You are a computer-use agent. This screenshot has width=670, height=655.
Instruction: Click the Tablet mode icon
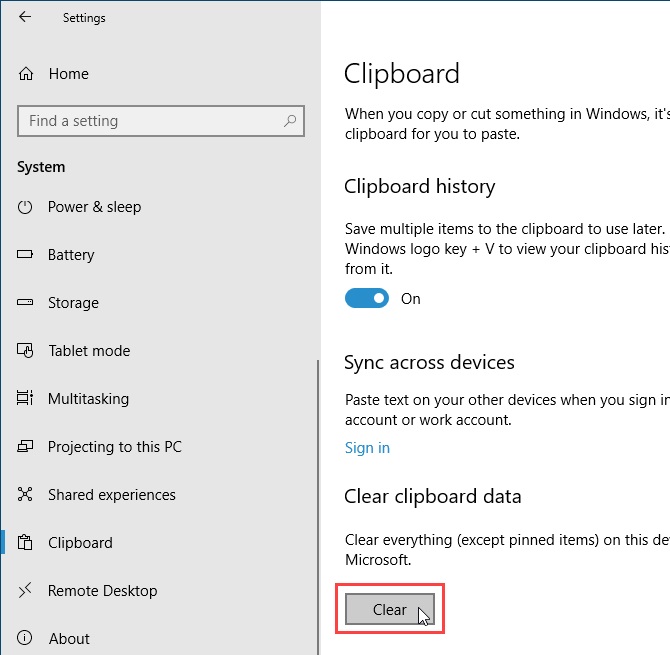tap(25, 351)
